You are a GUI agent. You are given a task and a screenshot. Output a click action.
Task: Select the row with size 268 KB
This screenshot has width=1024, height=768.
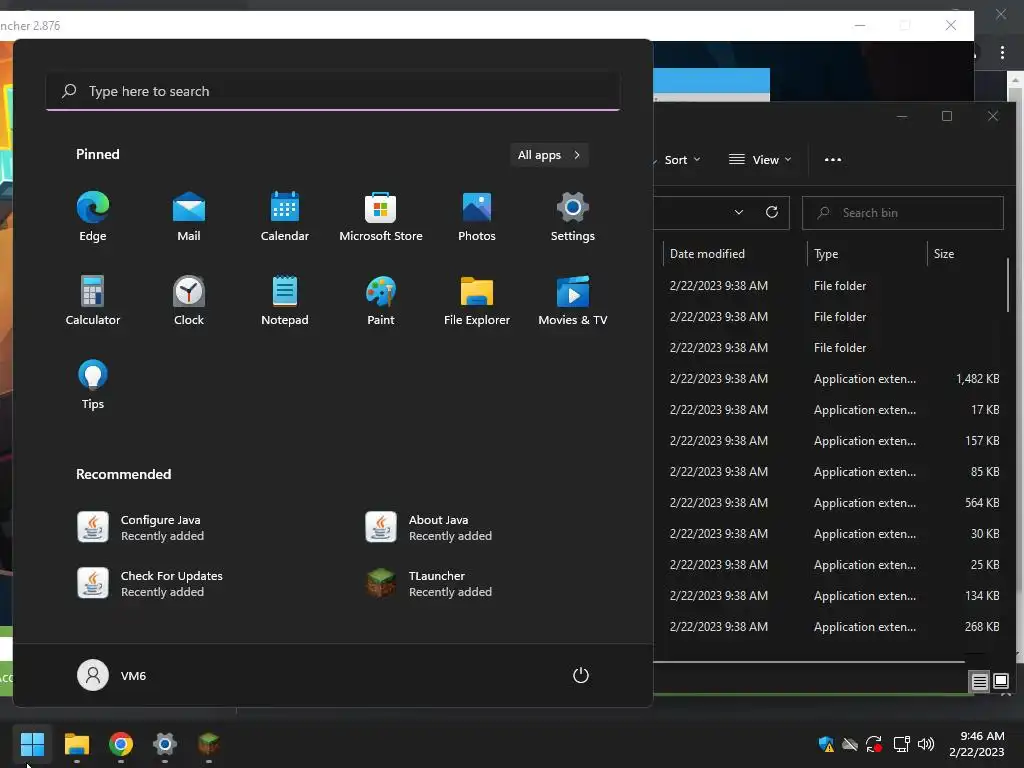[829, 627]
